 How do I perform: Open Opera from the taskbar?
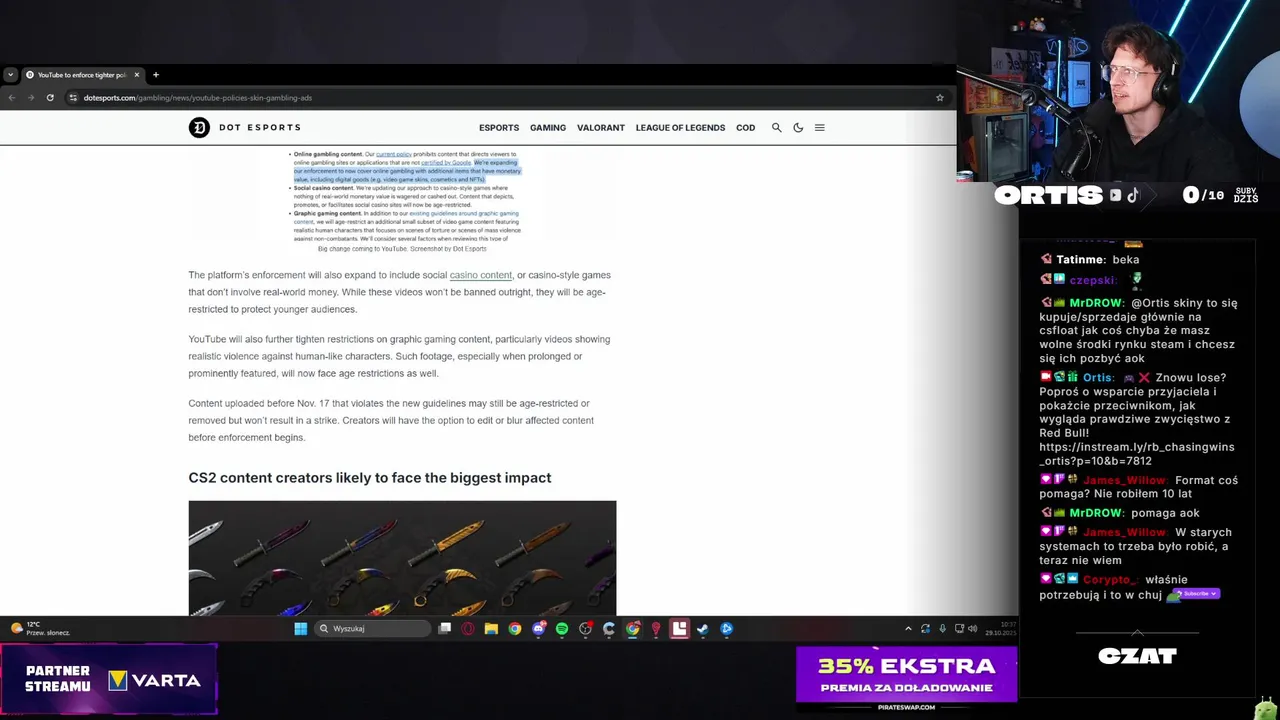(x=468, y=629)
